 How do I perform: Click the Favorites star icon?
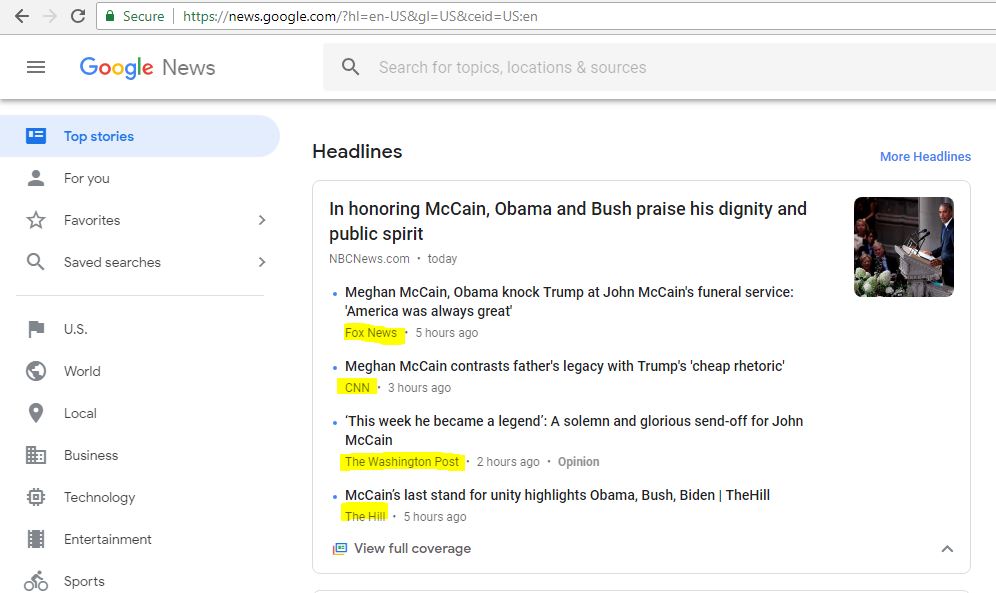tap(36, 220)
